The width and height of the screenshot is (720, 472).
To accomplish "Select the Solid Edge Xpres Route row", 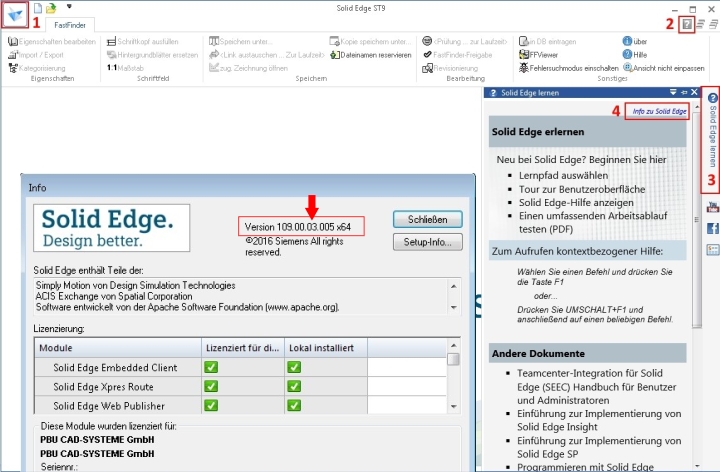I will click(240, 387).
